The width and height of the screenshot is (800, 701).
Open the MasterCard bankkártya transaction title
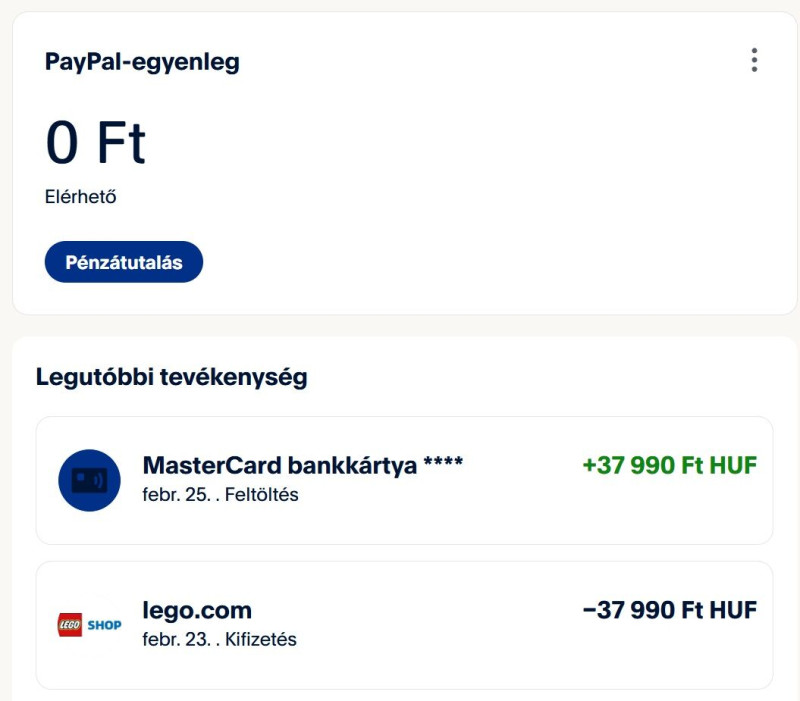tap(279, 465)
